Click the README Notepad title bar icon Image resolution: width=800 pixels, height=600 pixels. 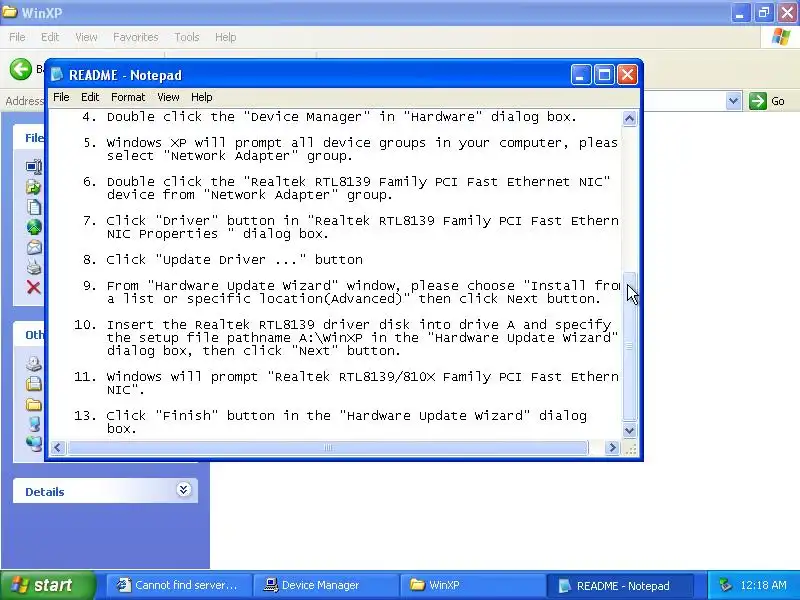coord(57,75)
